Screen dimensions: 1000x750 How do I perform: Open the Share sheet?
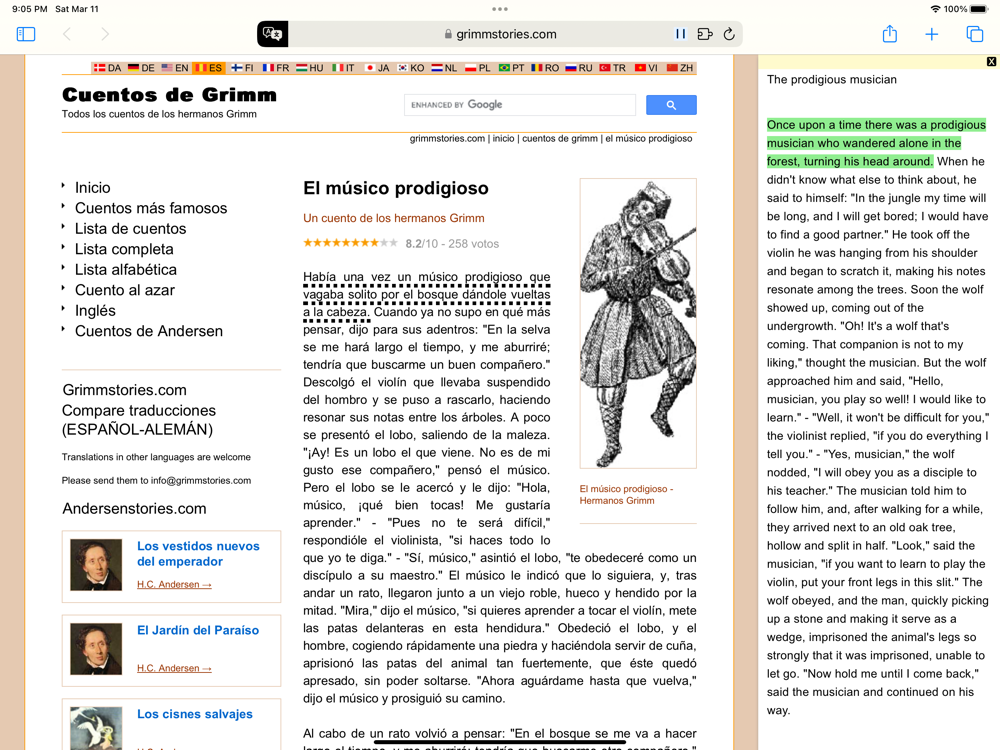(890, 34)
